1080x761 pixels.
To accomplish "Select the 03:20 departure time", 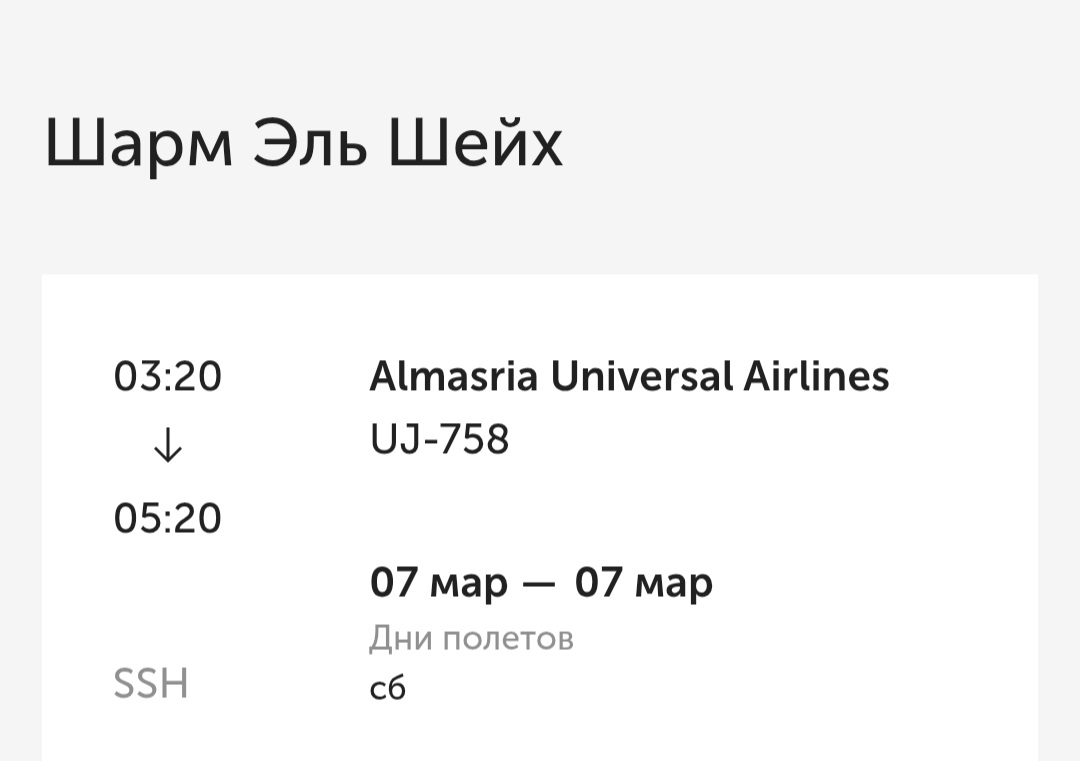I will 168,377.
